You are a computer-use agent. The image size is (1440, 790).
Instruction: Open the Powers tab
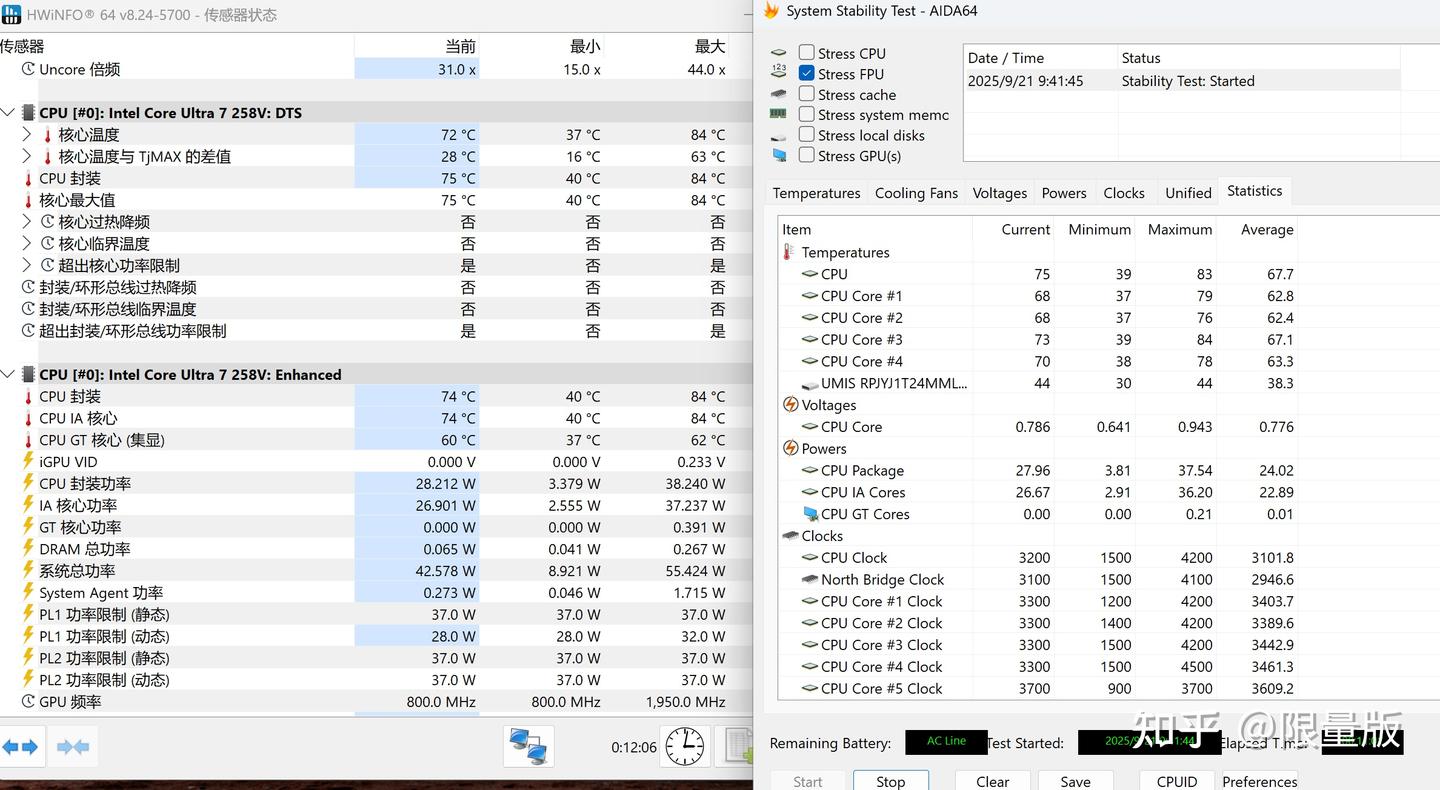pyautogui.click(x=1064, y=193)
